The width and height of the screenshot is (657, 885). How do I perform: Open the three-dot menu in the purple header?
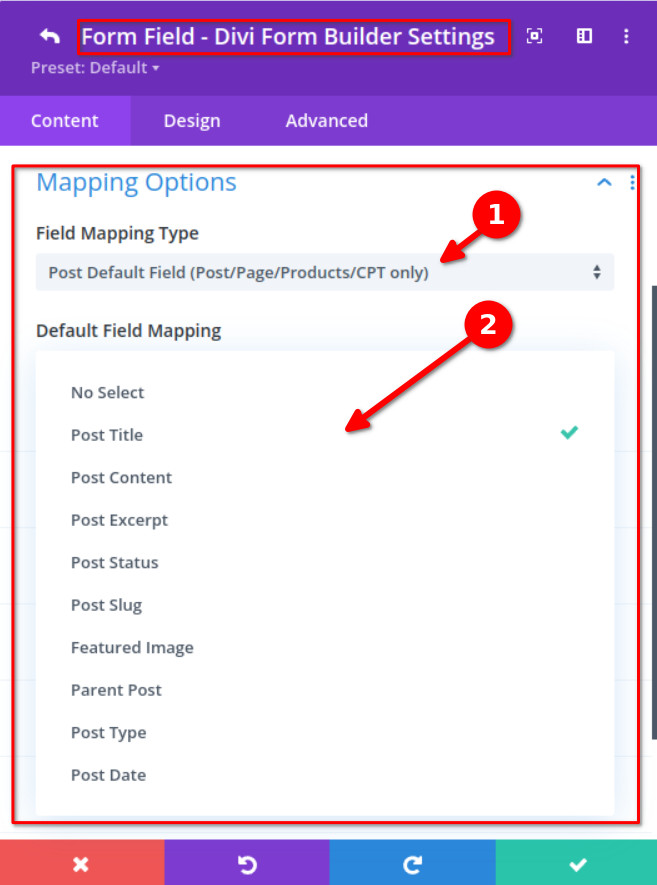click(x=626, y=36)
